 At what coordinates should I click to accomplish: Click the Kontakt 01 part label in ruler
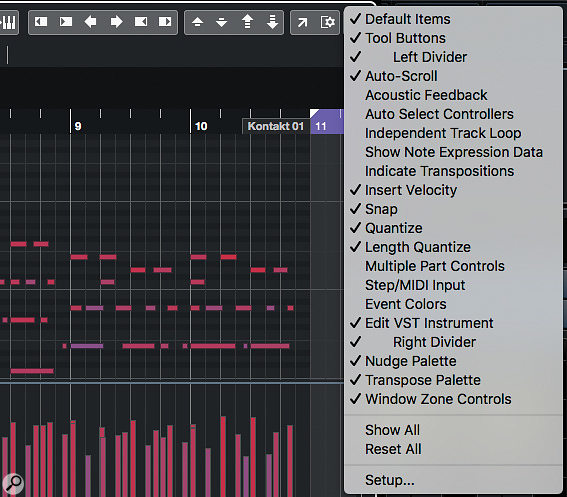[276, 126]
